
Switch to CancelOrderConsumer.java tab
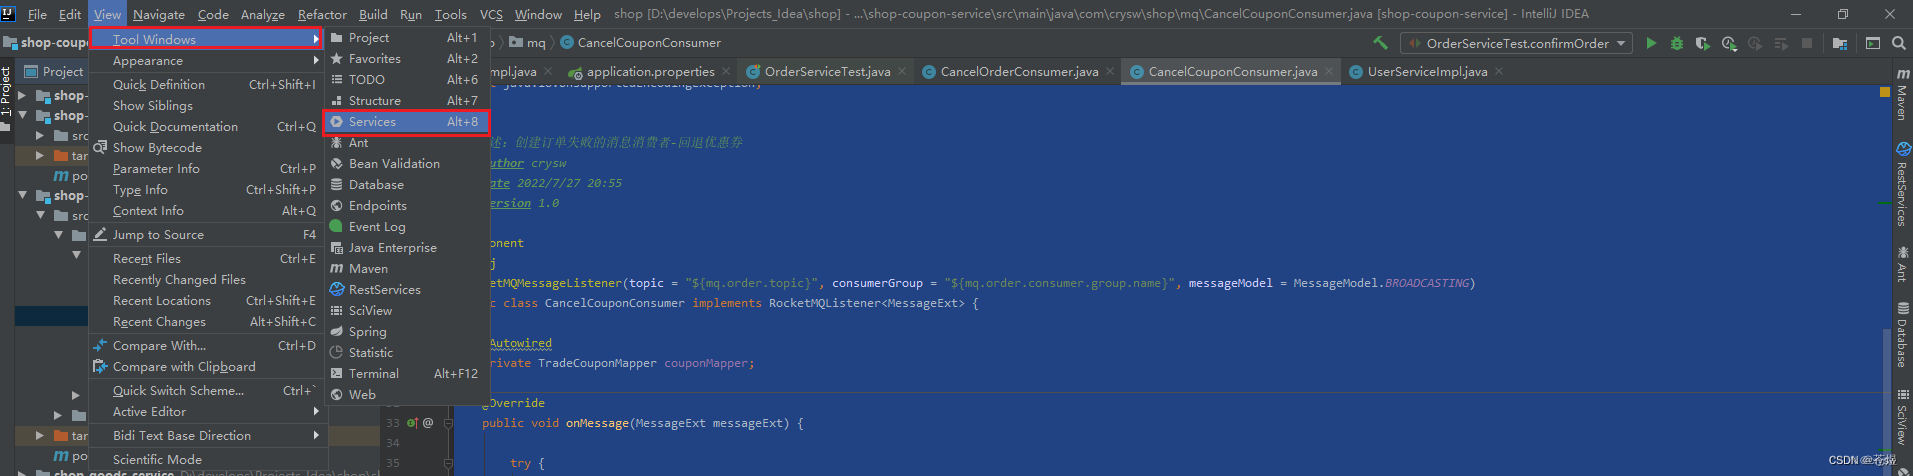click(1018, 71)
